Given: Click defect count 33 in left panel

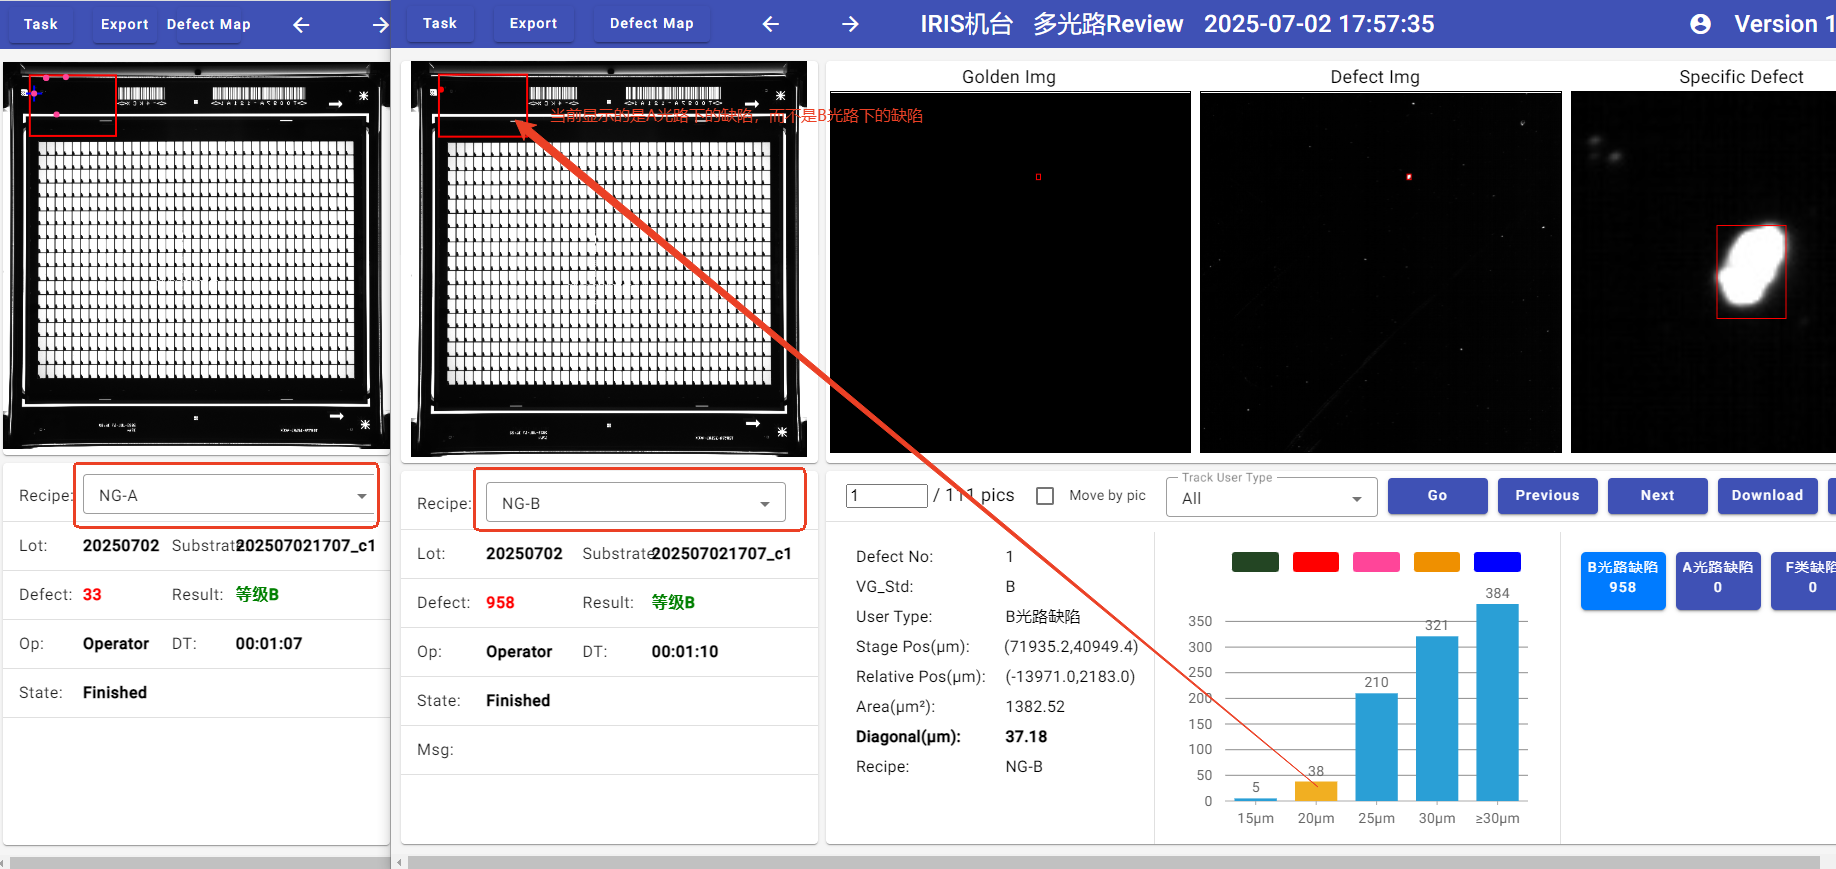Looking at the screenshot, I should 92,594.
